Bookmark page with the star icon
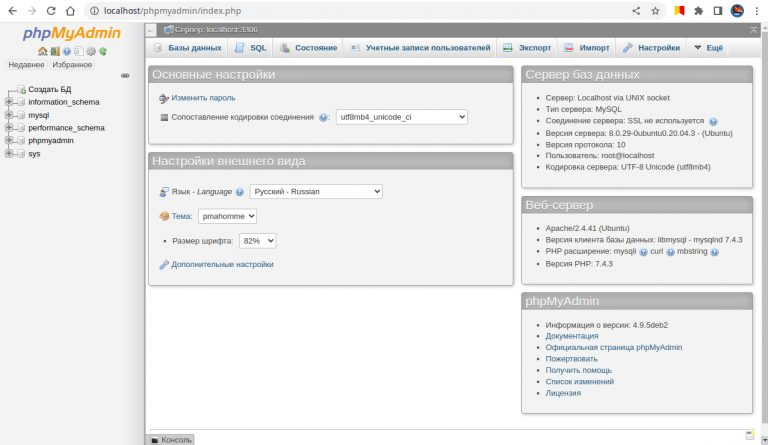This screenshot has width=768, height=445. 656,10
